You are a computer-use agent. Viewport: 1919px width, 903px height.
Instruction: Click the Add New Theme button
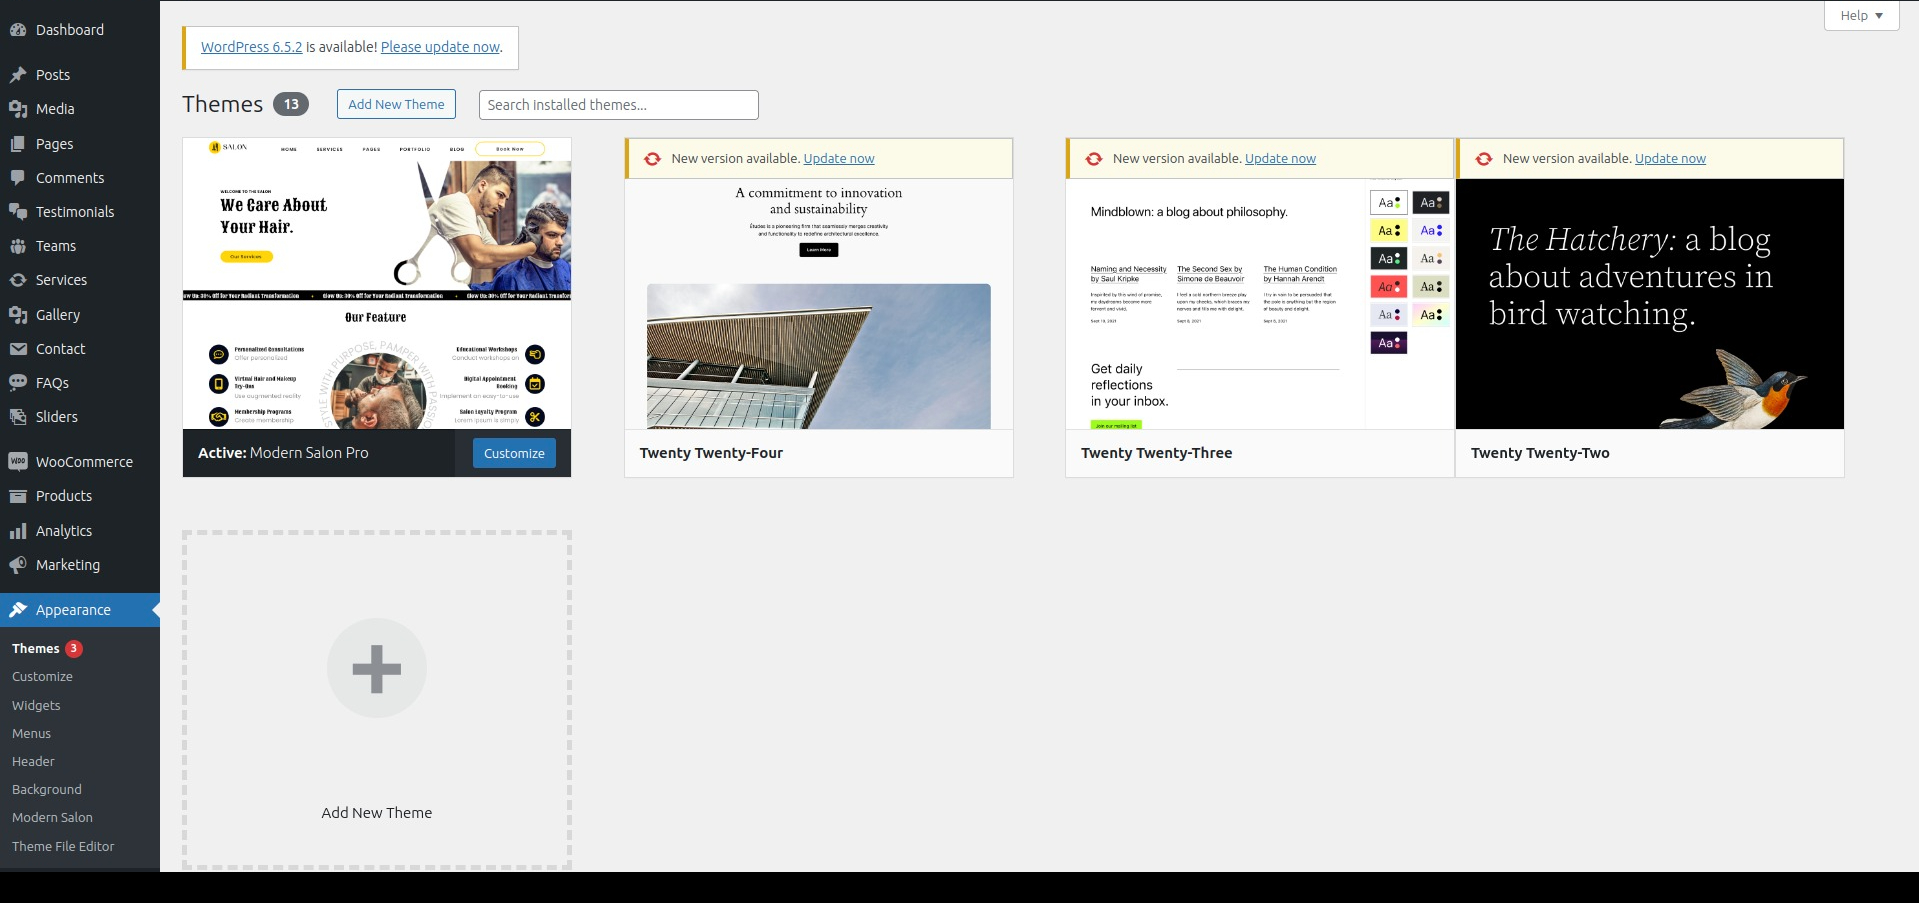point(396,104)
